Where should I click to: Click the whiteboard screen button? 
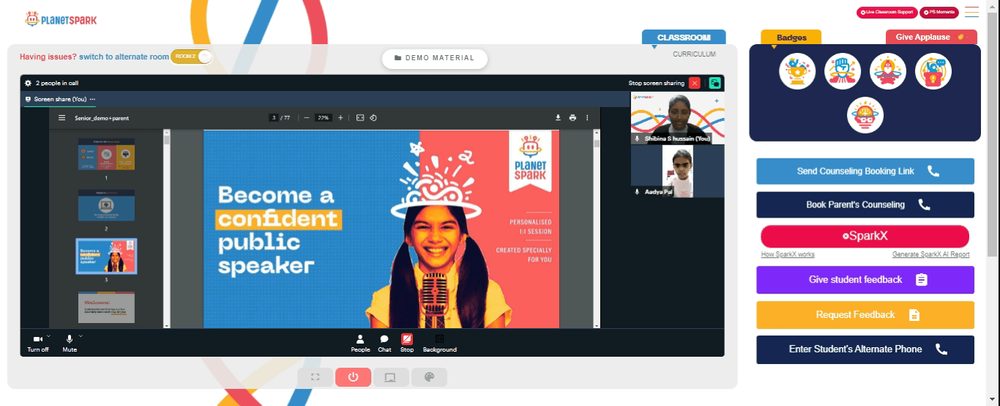390,377
